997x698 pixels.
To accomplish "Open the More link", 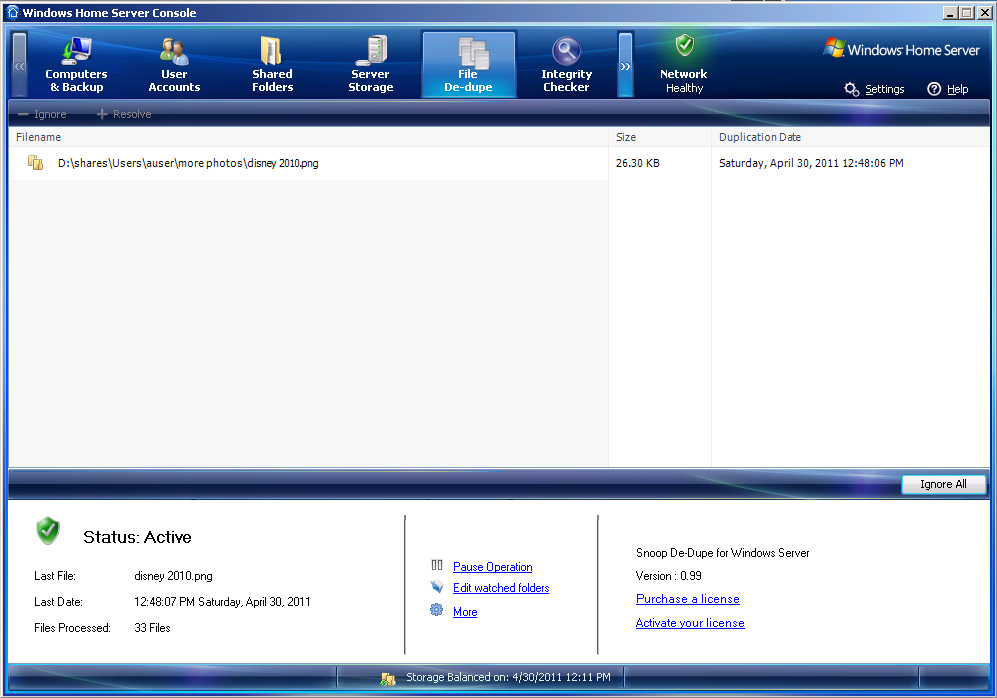I will 465,612.
